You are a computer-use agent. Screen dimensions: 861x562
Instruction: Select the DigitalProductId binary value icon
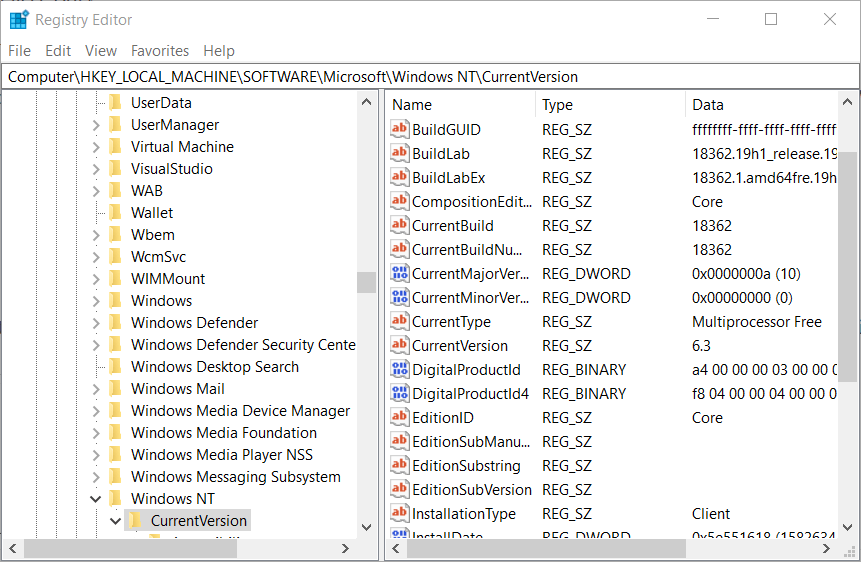(399, 369)
